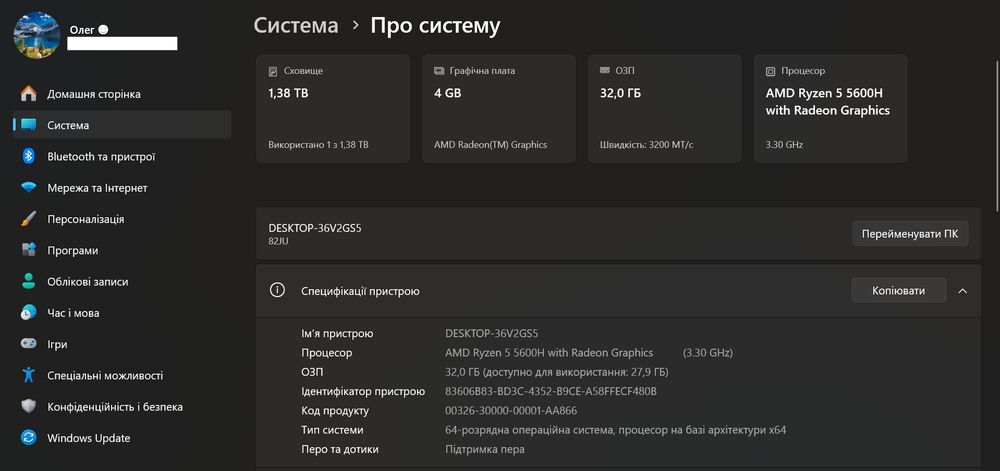Image resolution: width=1000 pixels, height=471 pixels.
Task: Click the Accounts person icon
Action: pyautogui.click(x=29, y=281)
